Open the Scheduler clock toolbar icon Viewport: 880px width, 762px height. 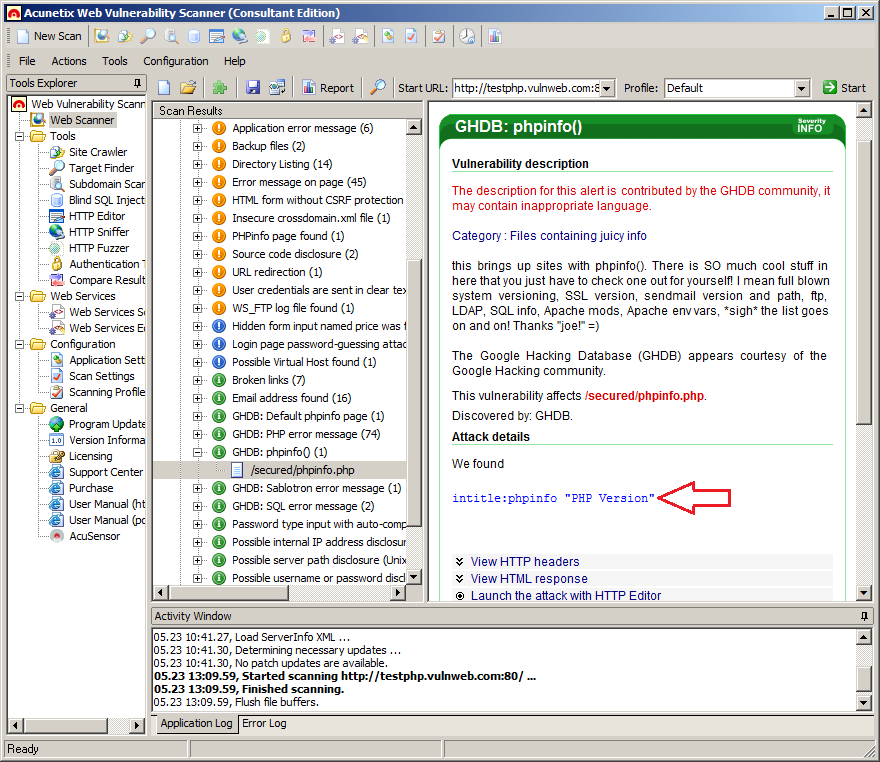467,36
